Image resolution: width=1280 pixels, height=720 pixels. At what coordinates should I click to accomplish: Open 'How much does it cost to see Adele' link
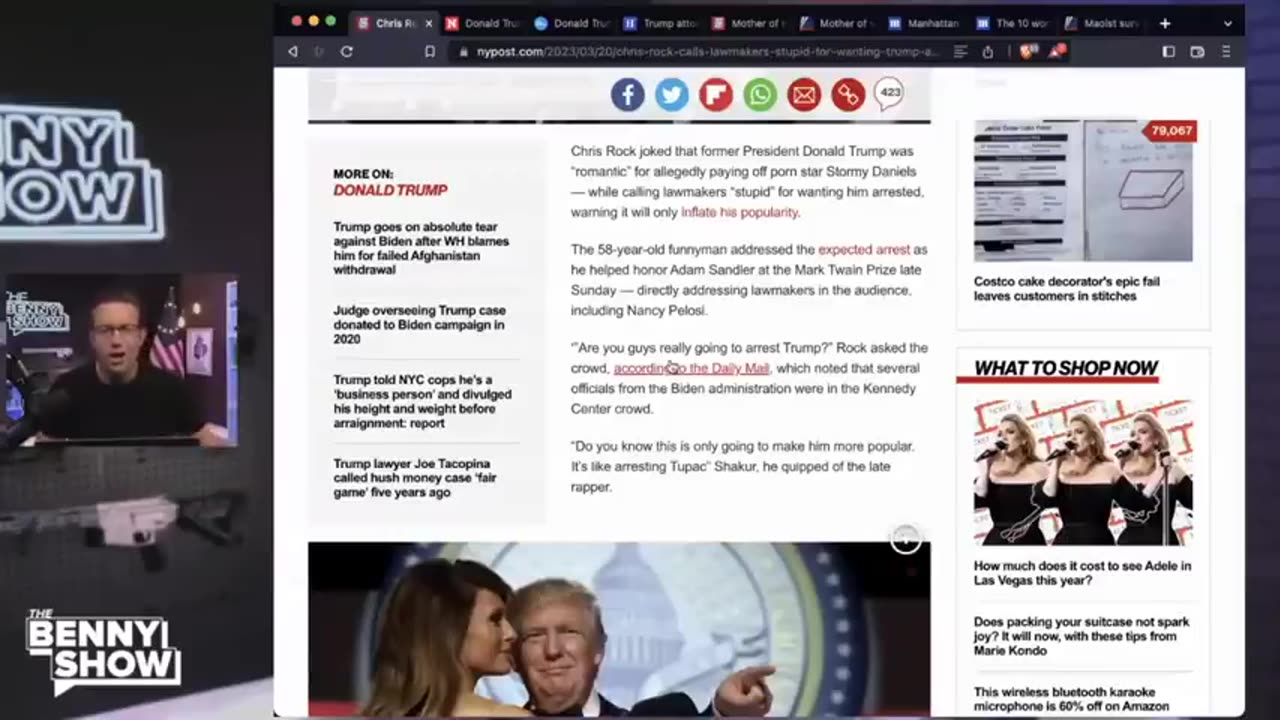(x=1082, y=573)
